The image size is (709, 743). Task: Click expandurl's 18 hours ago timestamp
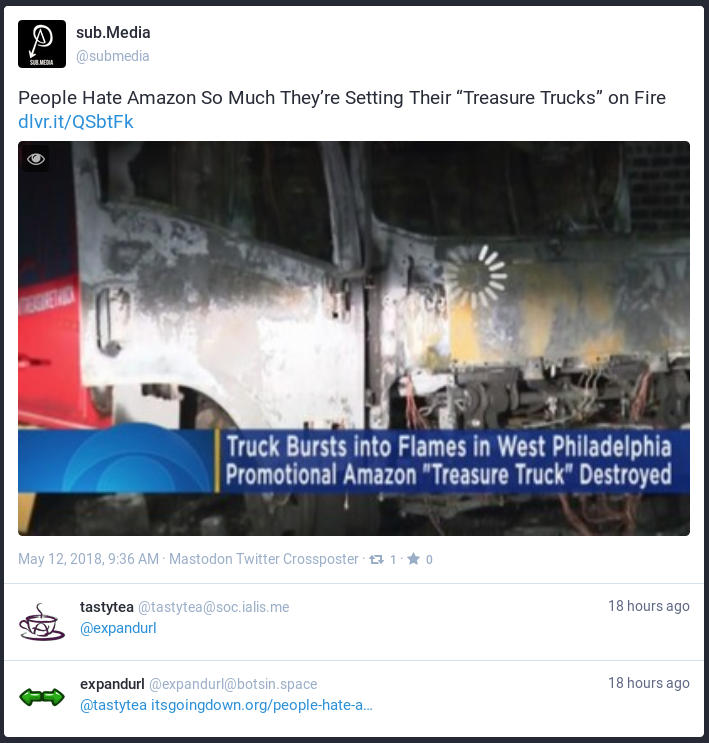coord(649,683)
